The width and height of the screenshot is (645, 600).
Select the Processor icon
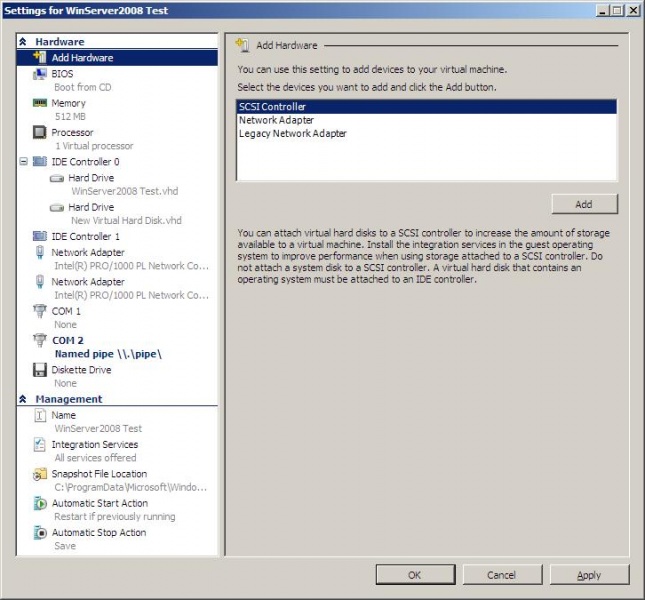(x=40, y=132)
